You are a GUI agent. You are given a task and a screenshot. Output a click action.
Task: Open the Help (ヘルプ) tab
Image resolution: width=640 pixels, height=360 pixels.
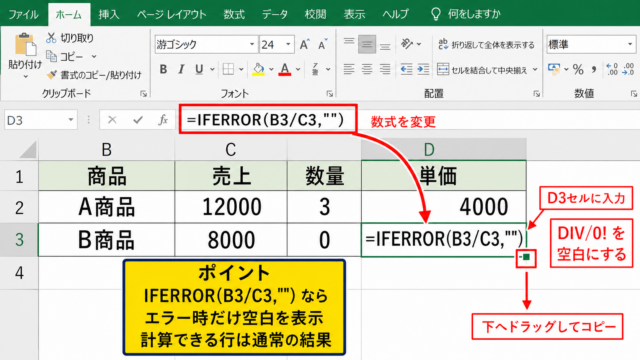[x=396, y=14]
